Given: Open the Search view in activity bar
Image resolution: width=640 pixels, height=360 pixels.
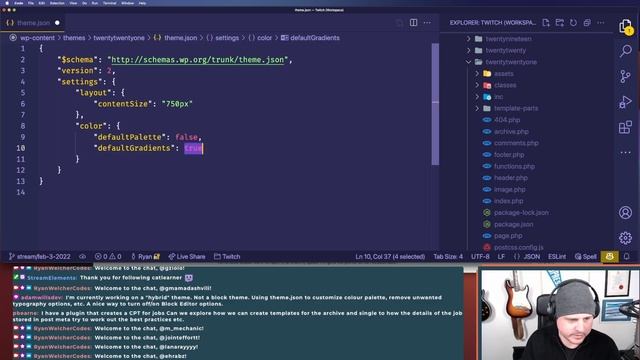Looking at the screenshot, I should coord(625,51).
